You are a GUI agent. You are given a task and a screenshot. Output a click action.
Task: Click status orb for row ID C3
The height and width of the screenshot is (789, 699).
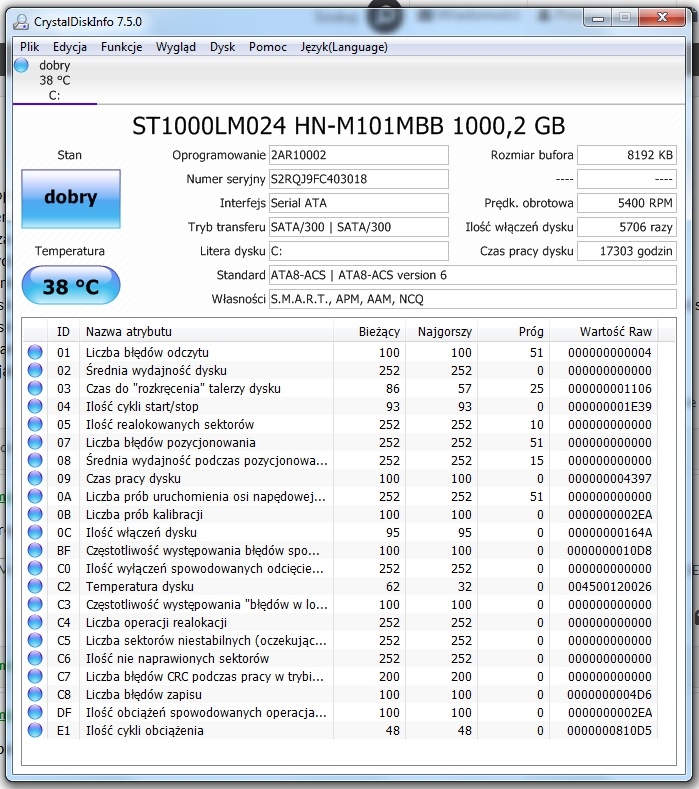[35, 604]
